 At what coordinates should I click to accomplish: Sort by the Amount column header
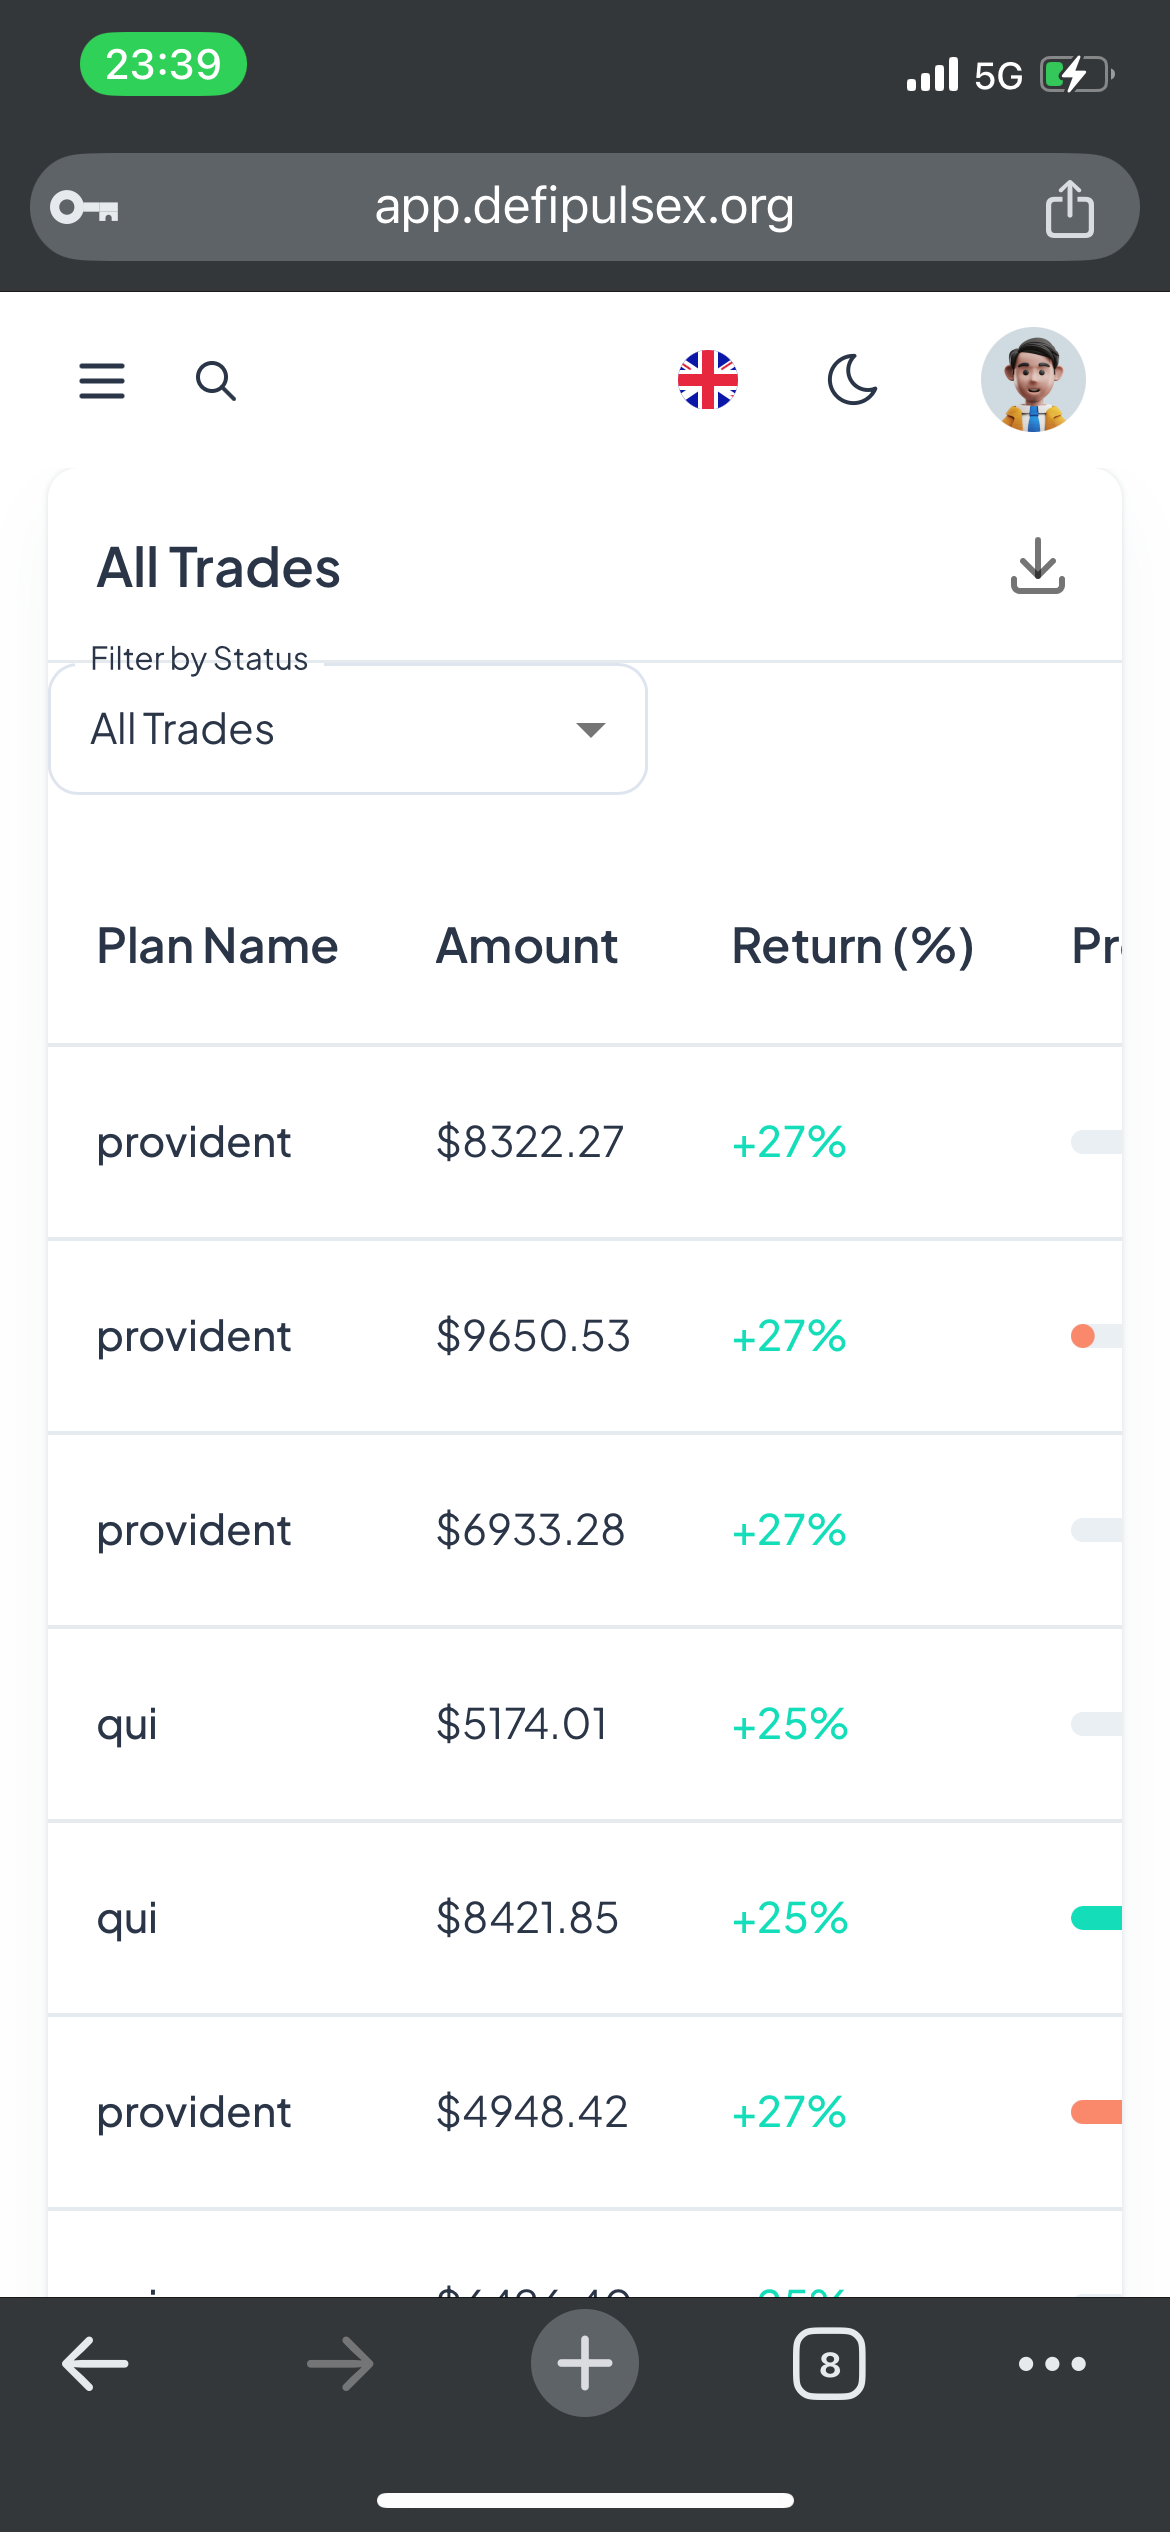(527, 946)
